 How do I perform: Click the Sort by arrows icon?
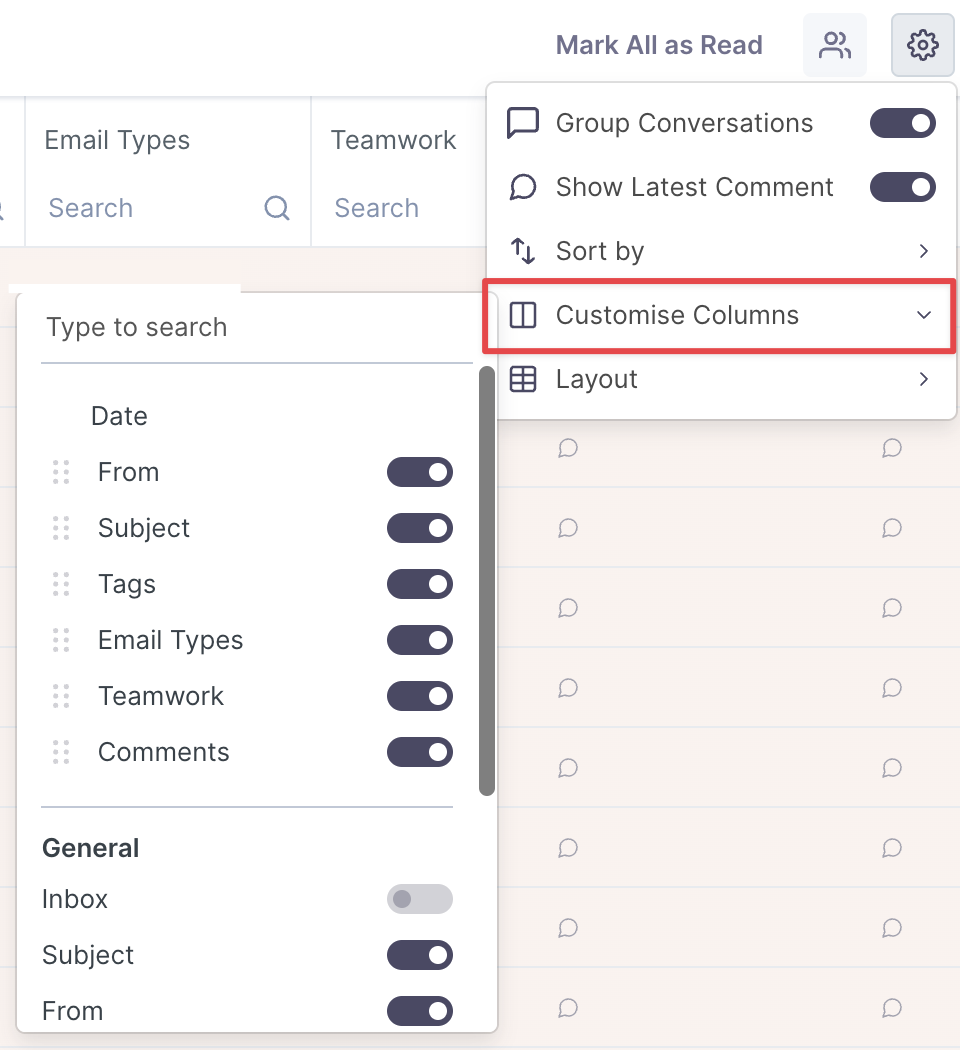tap(523, 251)
